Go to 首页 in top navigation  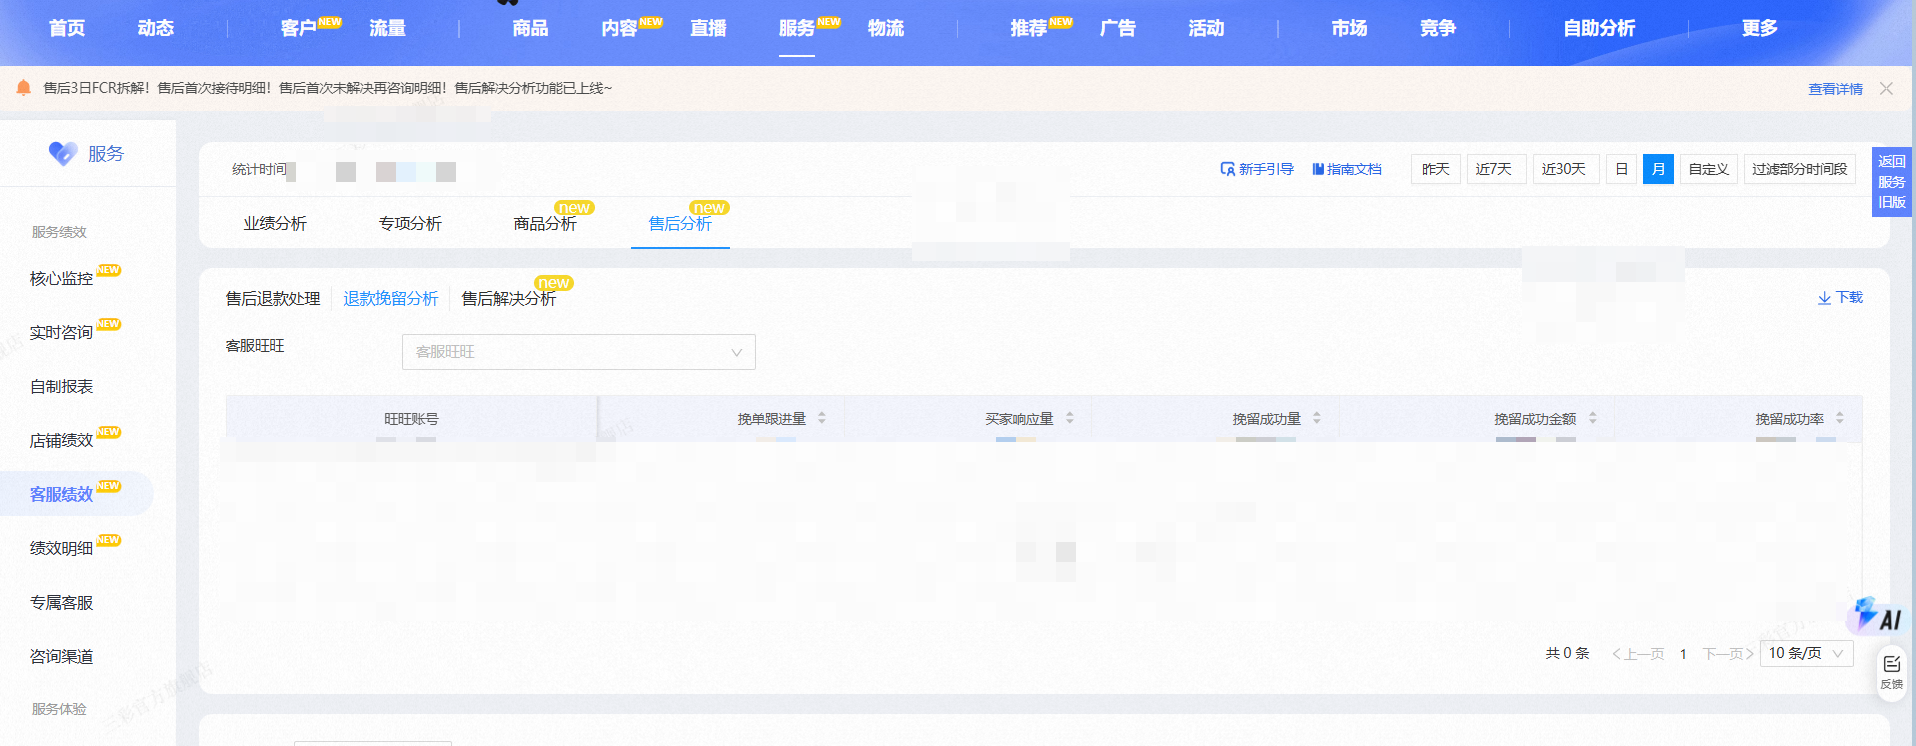click(67, 28)
